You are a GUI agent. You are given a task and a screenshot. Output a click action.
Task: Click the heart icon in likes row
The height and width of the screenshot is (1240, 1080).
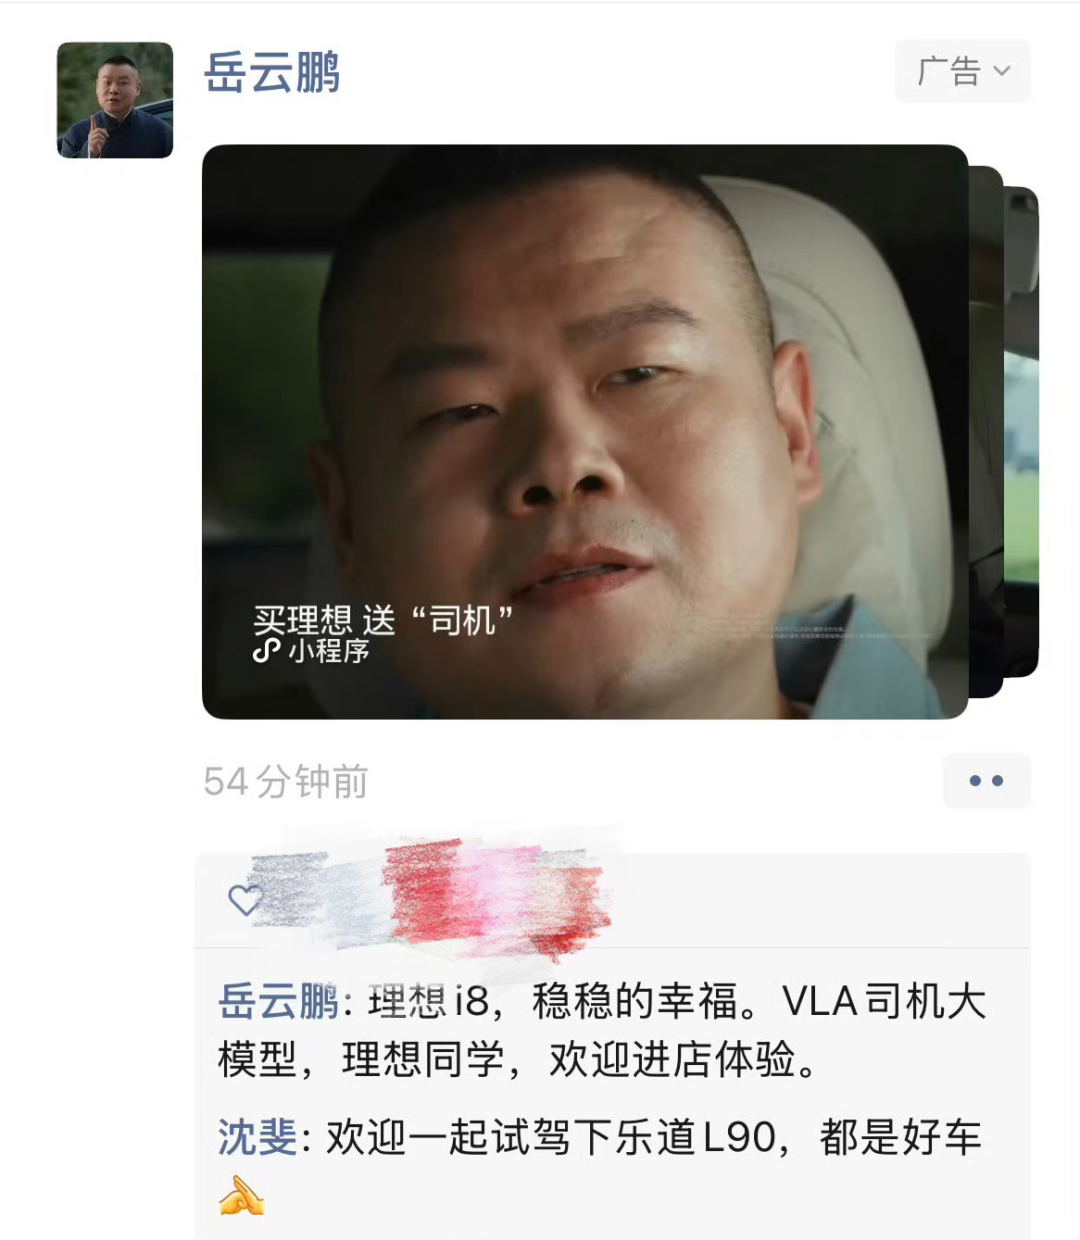(x=245, y=900)
